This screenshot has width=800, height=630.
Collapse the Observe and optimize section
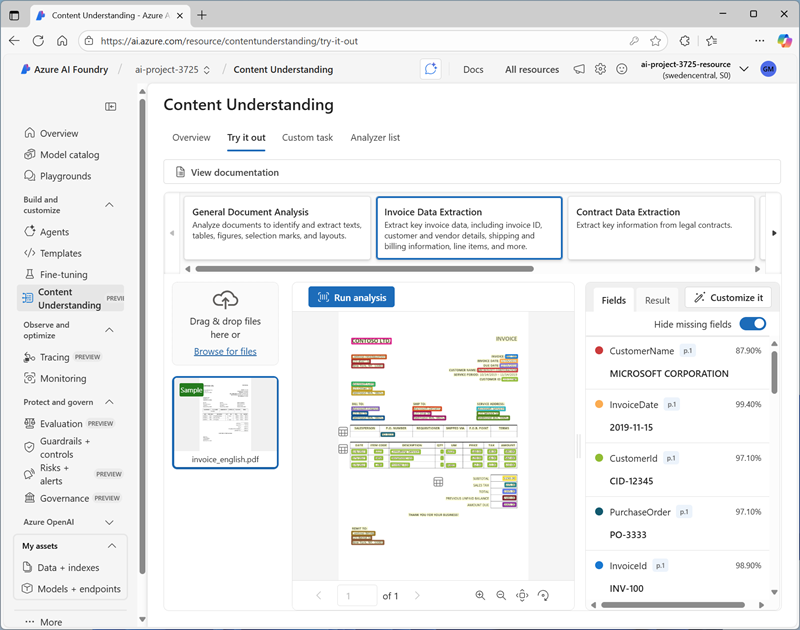[109, 330]
